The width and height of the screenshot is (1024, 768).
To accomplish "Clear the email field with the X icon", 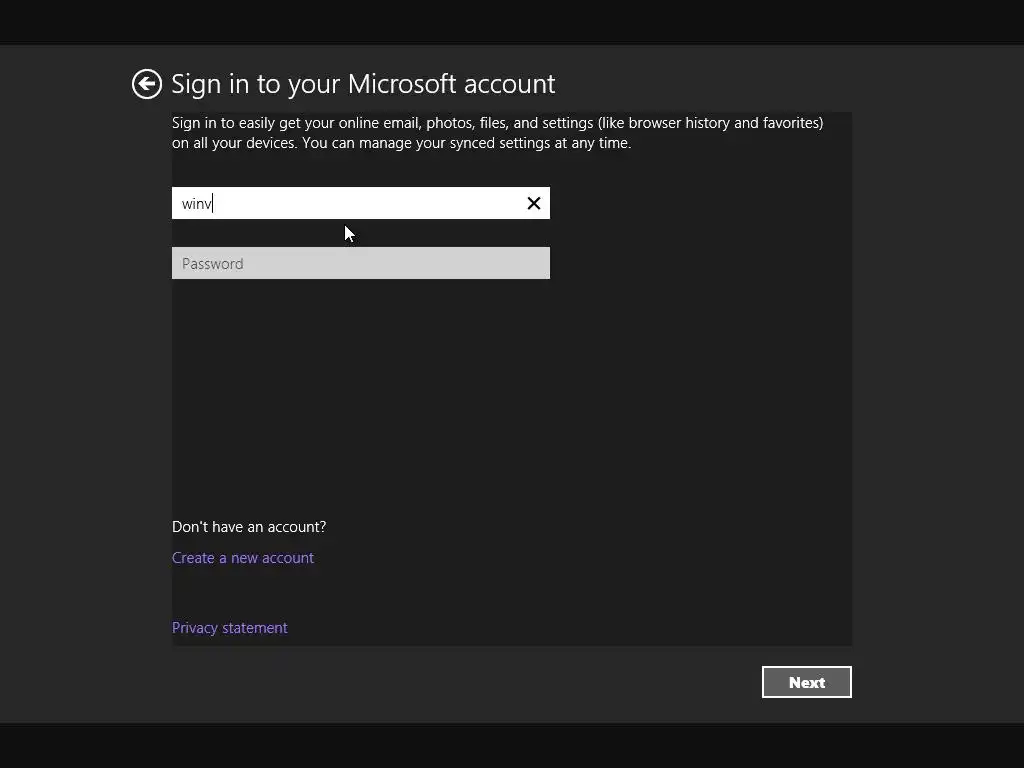I will pyautogui.click(x=534, y=204).
